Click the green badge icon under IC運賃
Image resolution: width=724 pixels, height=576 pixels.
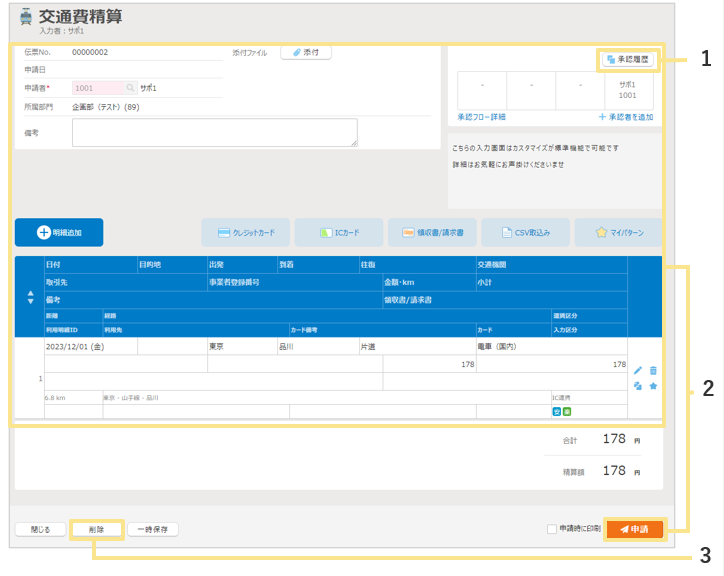567,411
